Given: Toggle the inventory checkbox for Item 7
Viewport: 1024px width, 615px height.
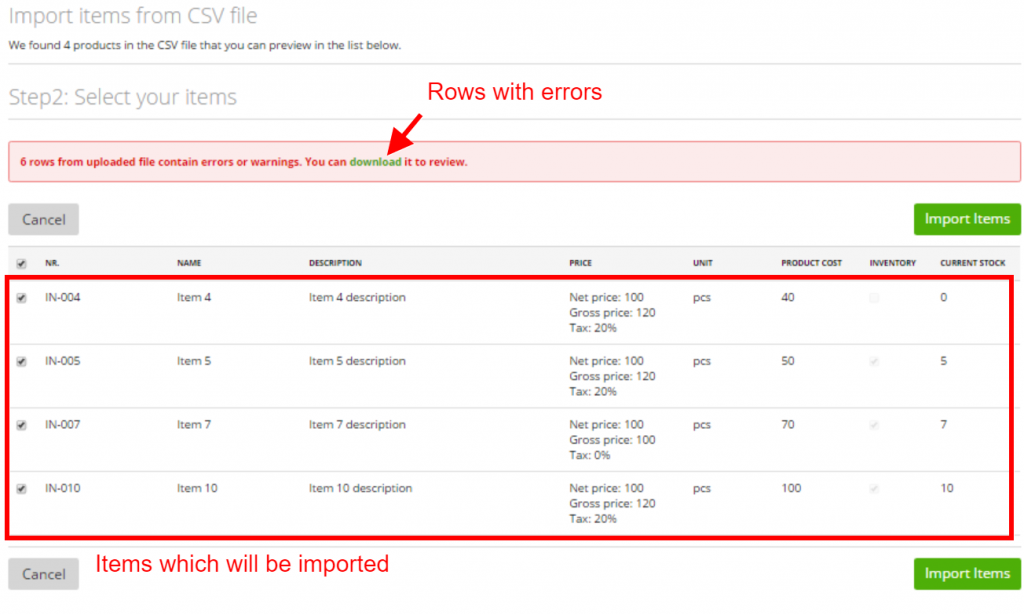Looking at the screenshot, I should click(874, 424).
